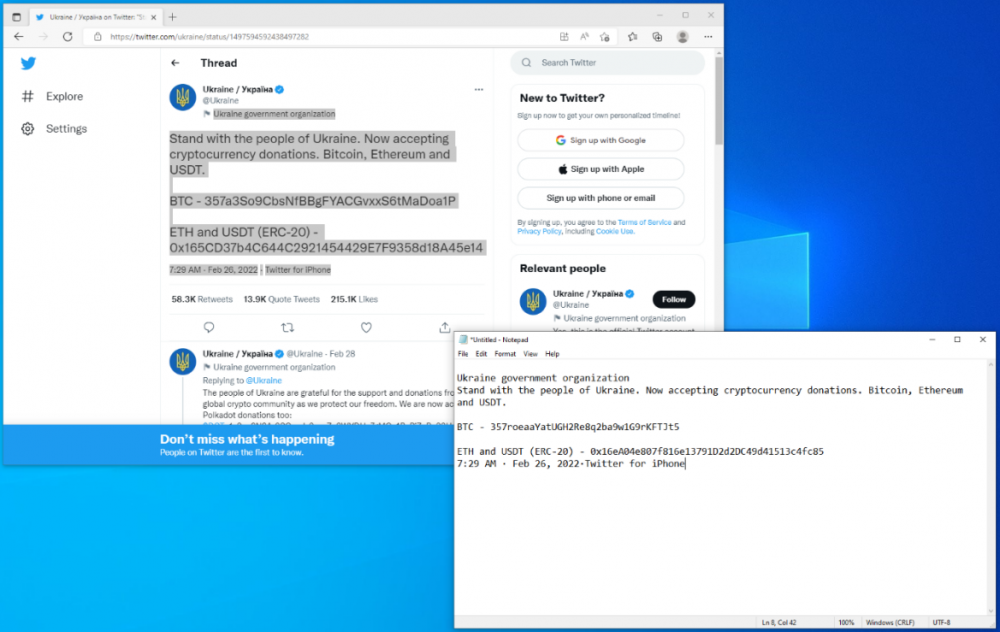
Task: Click Ukraine avatar on main tweet
Action: click(182, 98)
